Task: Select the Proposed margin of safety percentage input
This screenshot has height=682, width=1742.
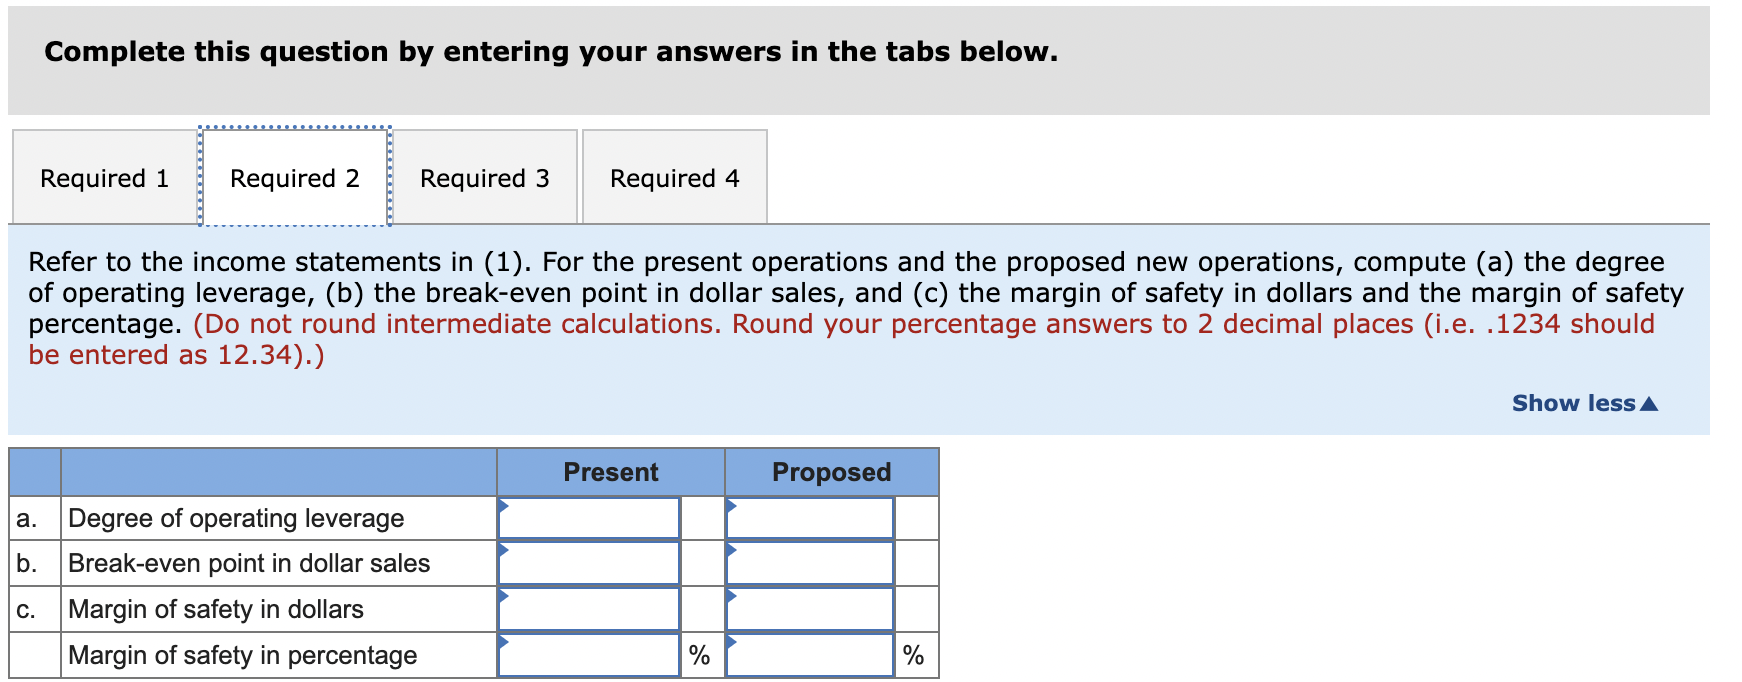Action: [810, 655]
